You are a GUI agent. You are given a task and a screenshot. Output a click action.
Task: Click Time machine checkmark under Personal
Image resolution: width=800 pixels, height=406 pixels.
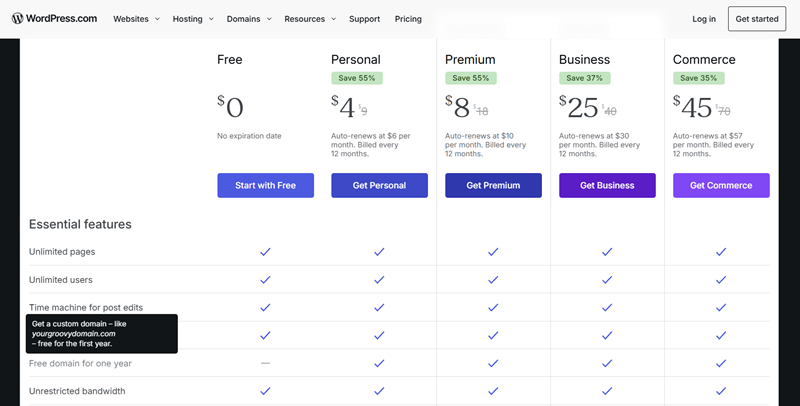(x=379, y=308)
